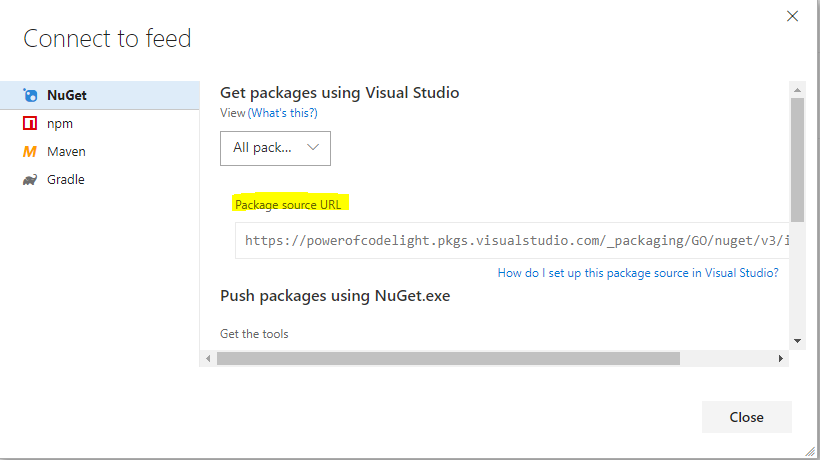
Task: Click the Close button
Action: coord(746,417)
